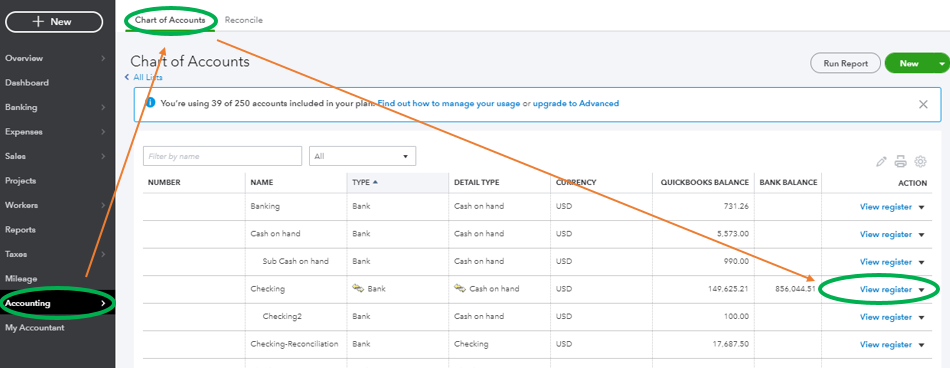Open the green New button dropdown arrow
Image resolution: width=950 pixels, height=368 pixels.
click(942, 64)
